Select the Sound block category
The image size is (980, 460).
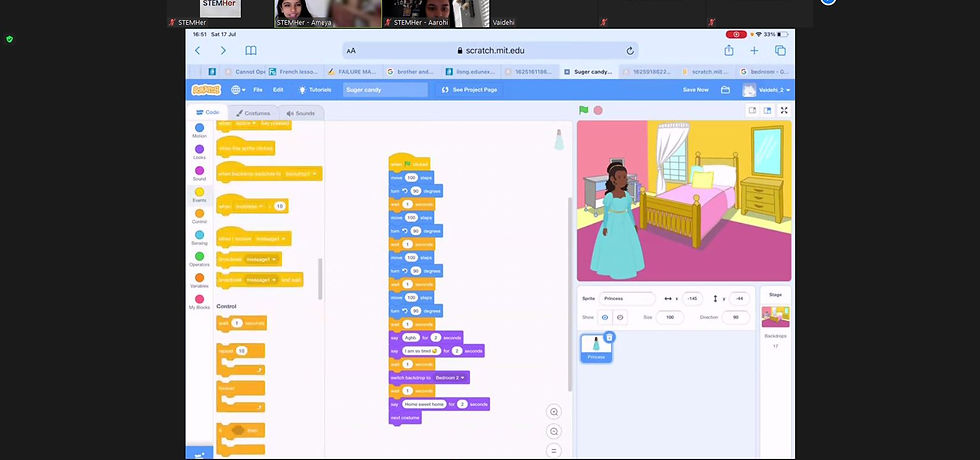coord(199,173)
